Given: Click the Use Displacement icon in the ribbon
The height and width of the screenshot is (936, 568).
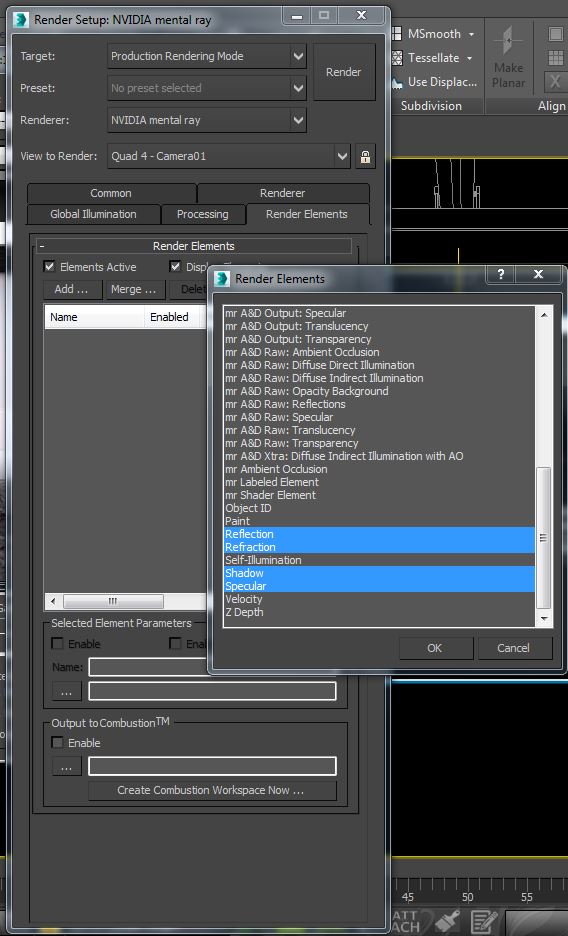Looking at the screenshot, I should click(397, 82).
